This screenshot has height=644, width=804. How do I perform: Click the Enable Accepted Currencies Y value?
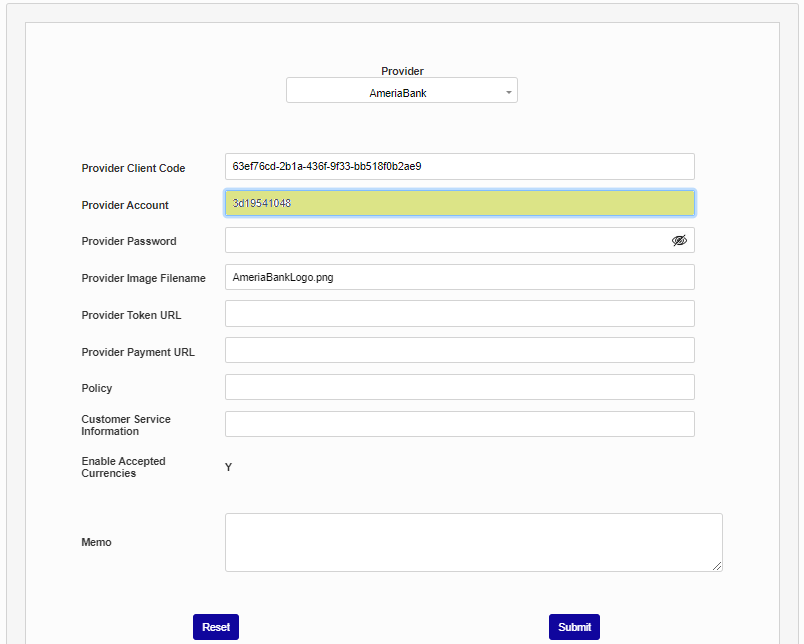coord(228,467)
